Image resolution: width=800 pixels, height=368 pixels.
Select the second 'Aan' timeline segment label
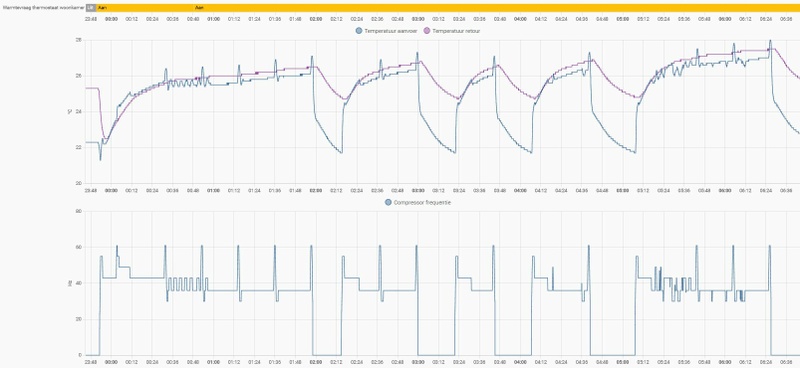[199, 8]
